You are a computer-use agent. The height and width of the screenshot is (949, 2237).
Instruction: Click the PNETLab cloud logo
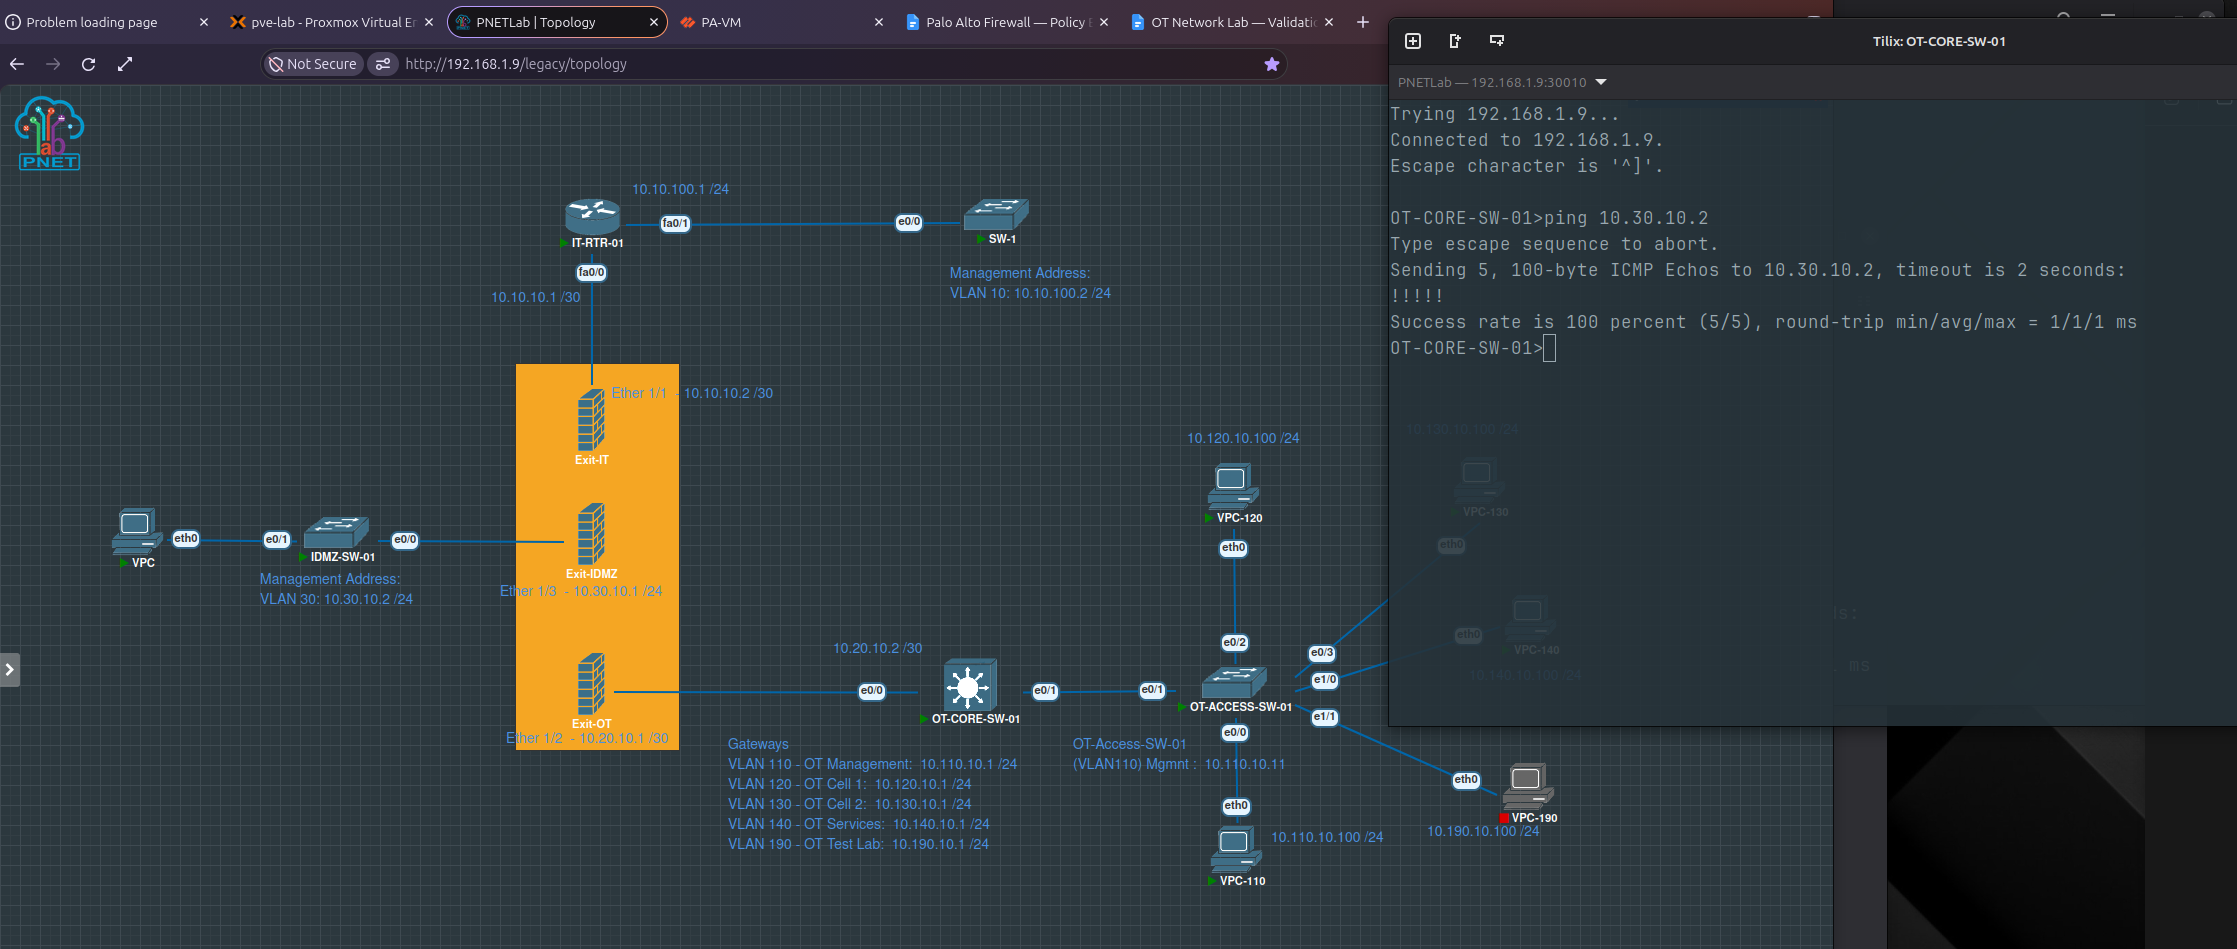coord(49,133)
